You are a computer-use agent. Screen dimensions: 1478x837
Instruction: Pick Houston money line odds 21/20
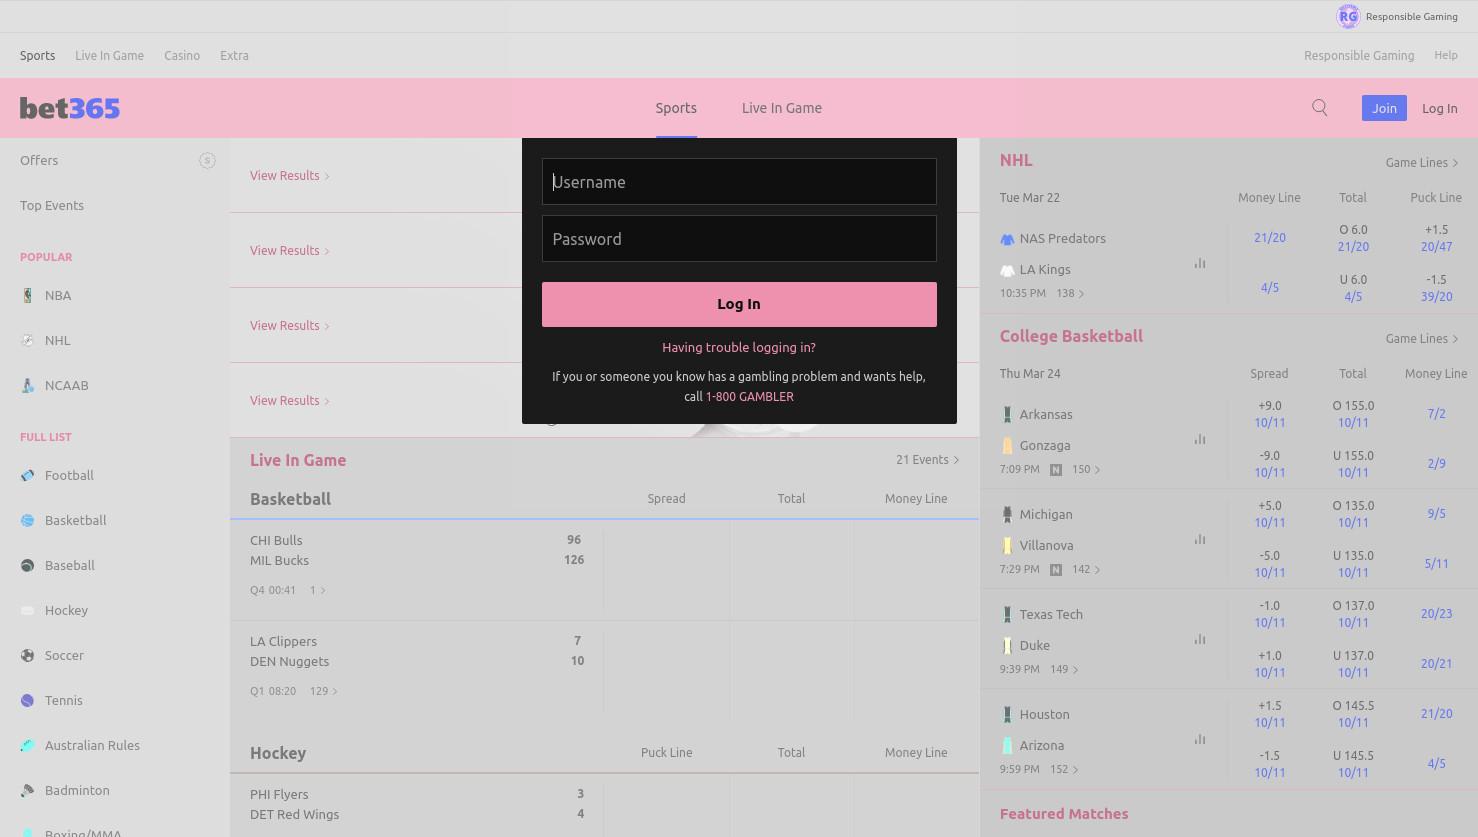pyautogui.click(x=1436, y=714)
